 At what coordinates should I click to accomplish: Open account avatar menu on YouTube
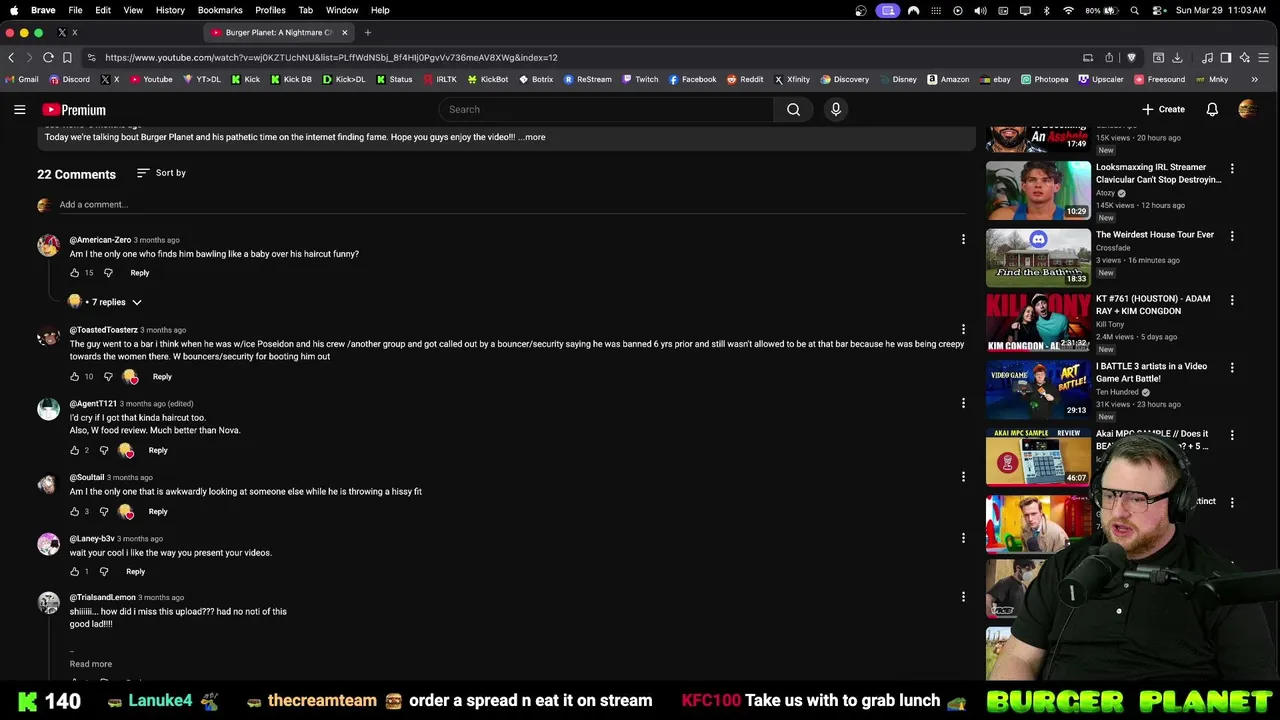tap(1247, 109)
